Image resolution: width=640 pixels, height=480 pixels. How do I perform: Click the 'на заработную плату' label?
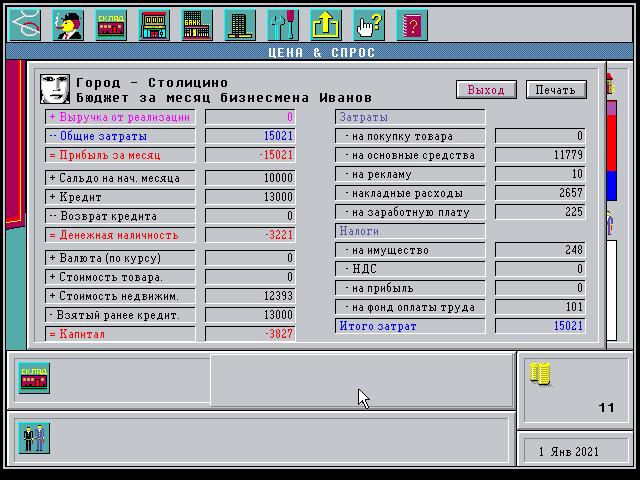410,213
